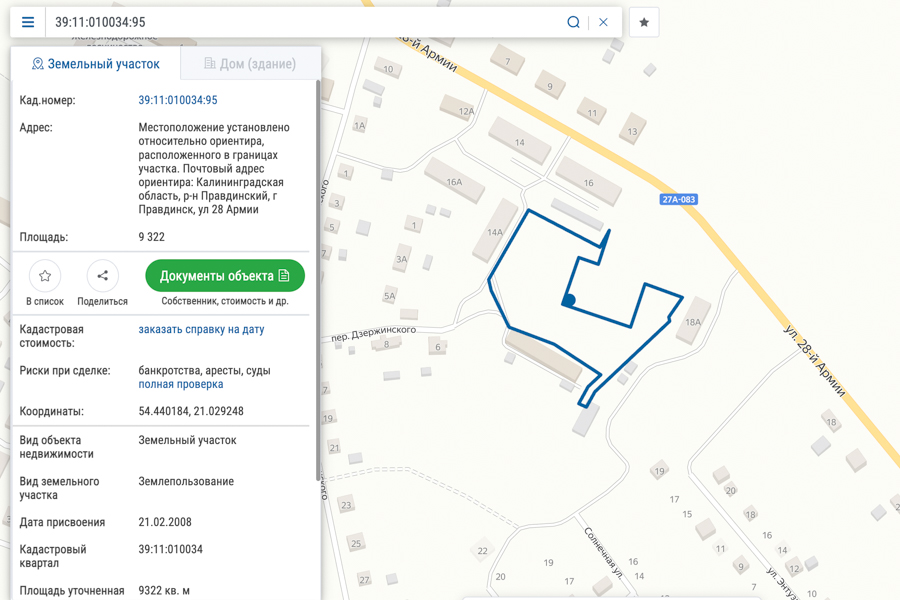Viewport: 900px width, 600px height.
Task: Select cadastral quarter 39:11:010034 text
Action: (x=170, y=549)
